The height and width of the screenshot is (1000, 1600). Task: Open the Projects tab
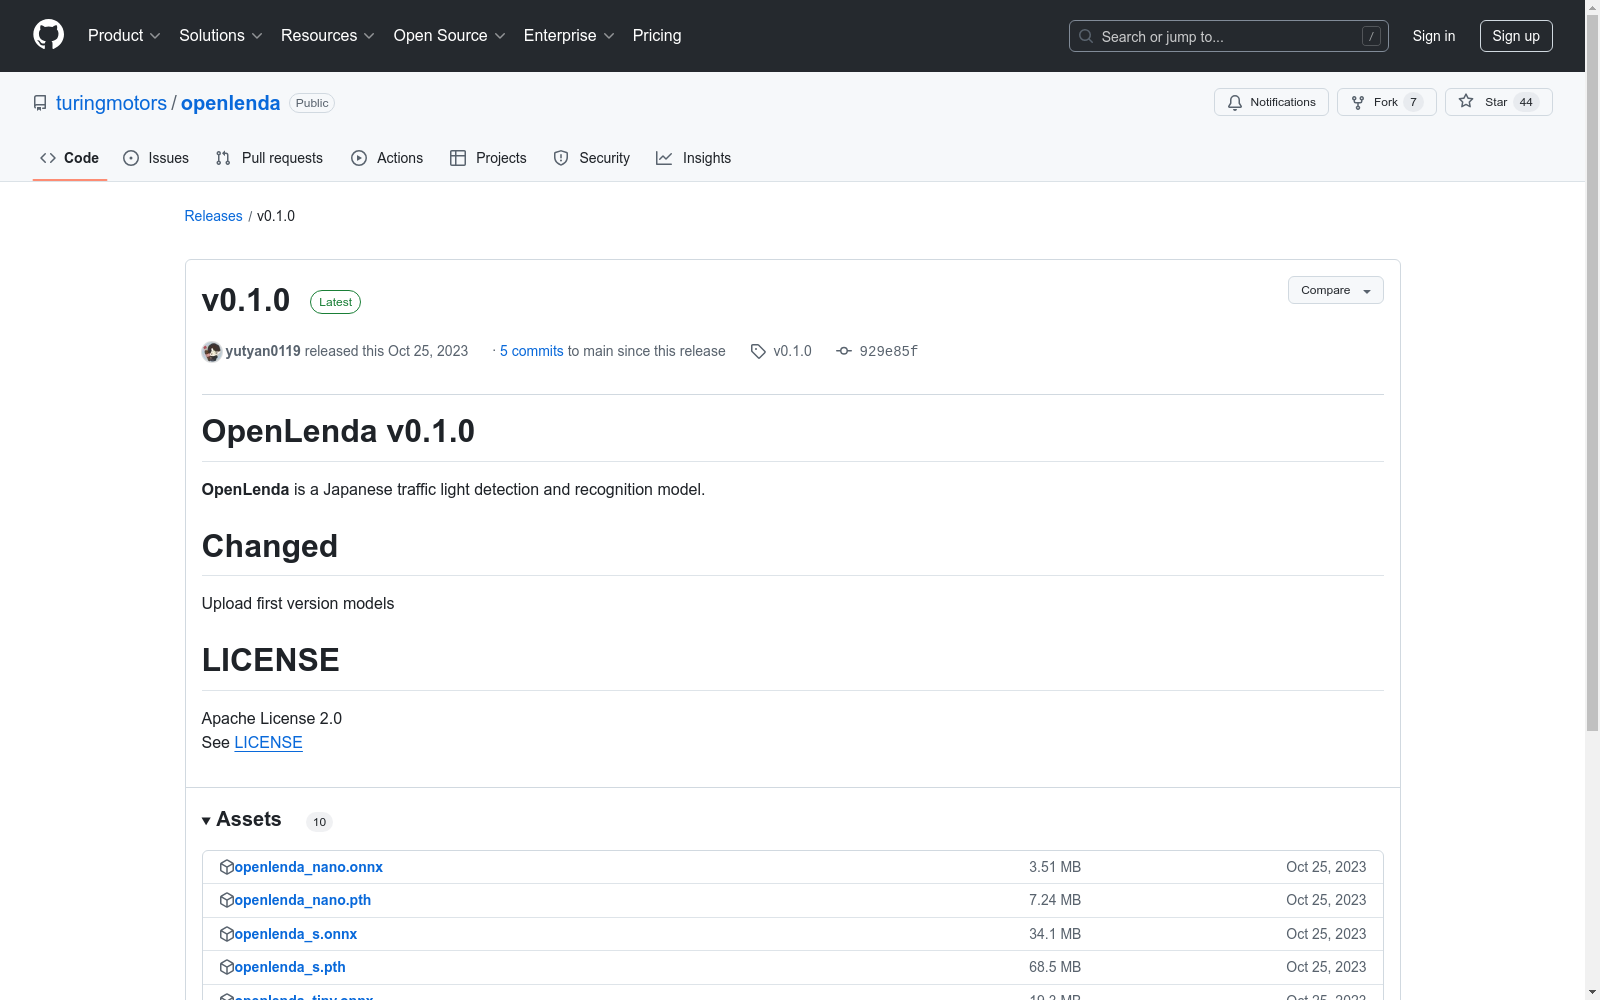(x=488, y=158)
